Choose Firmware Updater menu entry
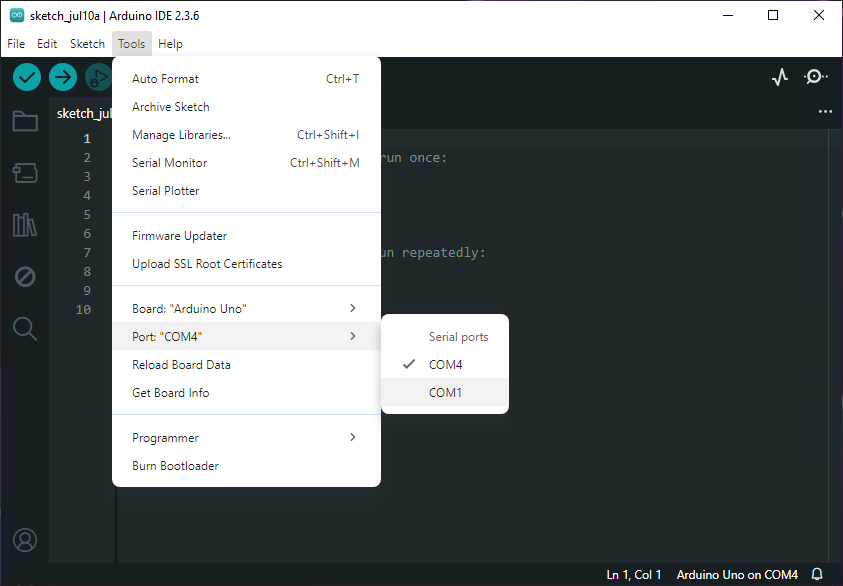 (246, 235)
